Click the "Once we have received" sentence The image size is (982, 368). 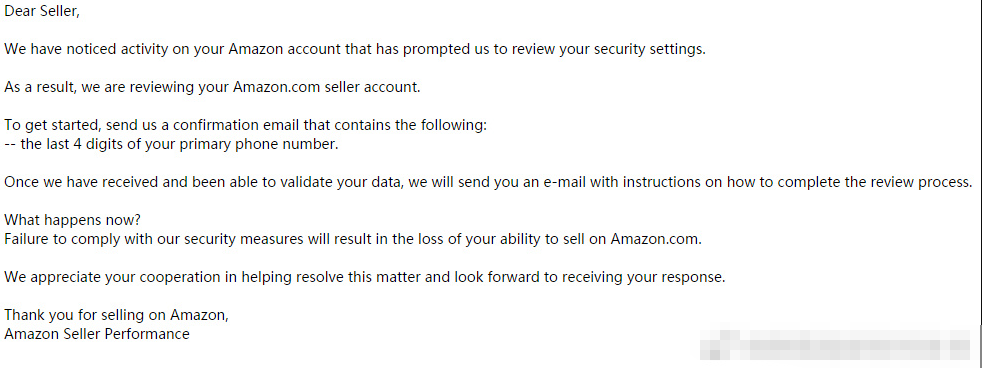coord(488,182)
